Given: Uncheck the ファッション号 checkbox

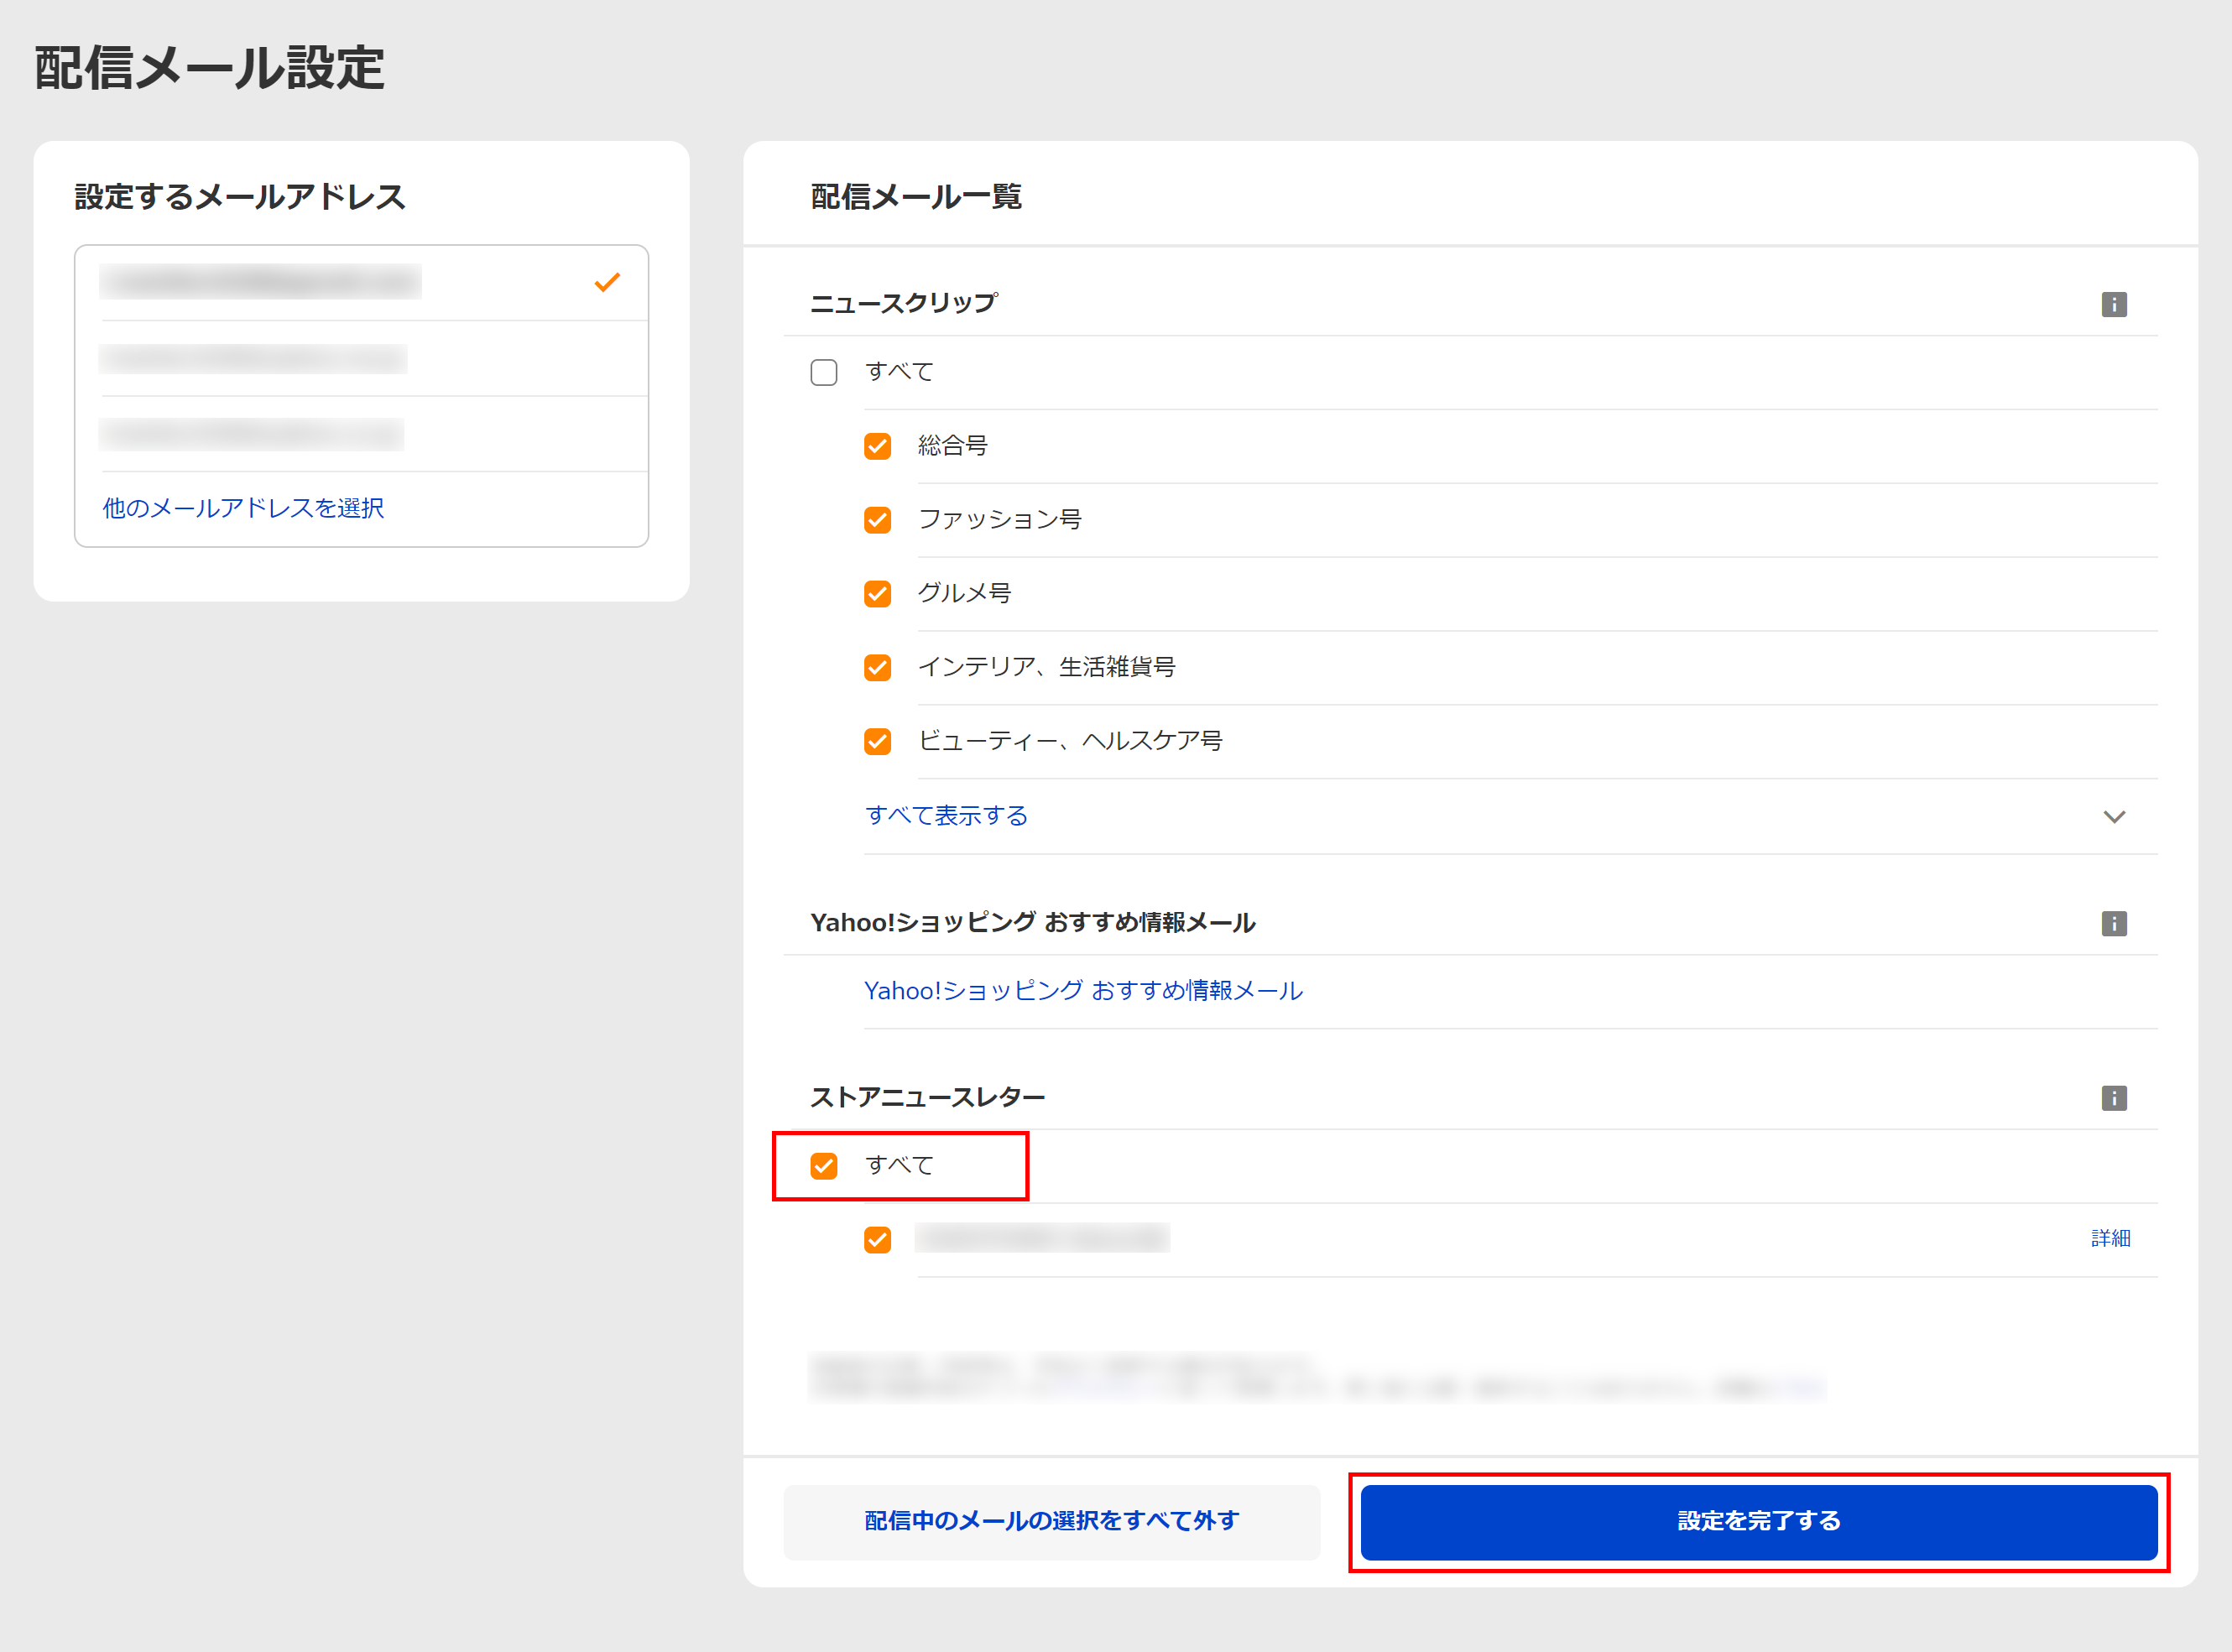Looking at the screenshot, I should click(877, 520).
